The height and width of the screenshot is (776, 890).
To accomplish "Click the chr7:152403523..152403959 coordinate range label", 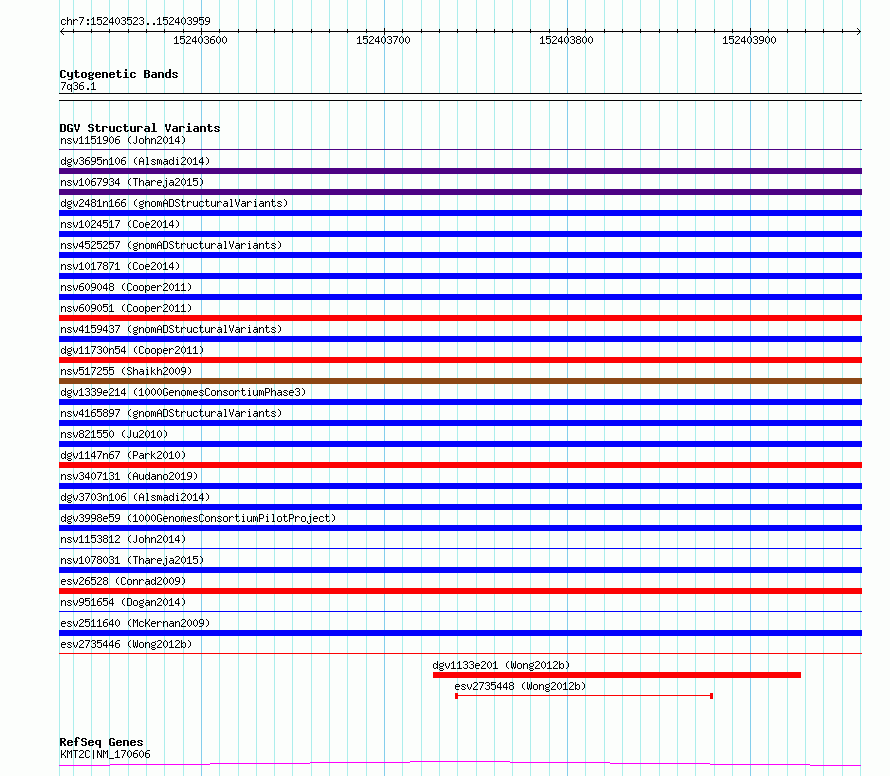I will coord(135,21).
